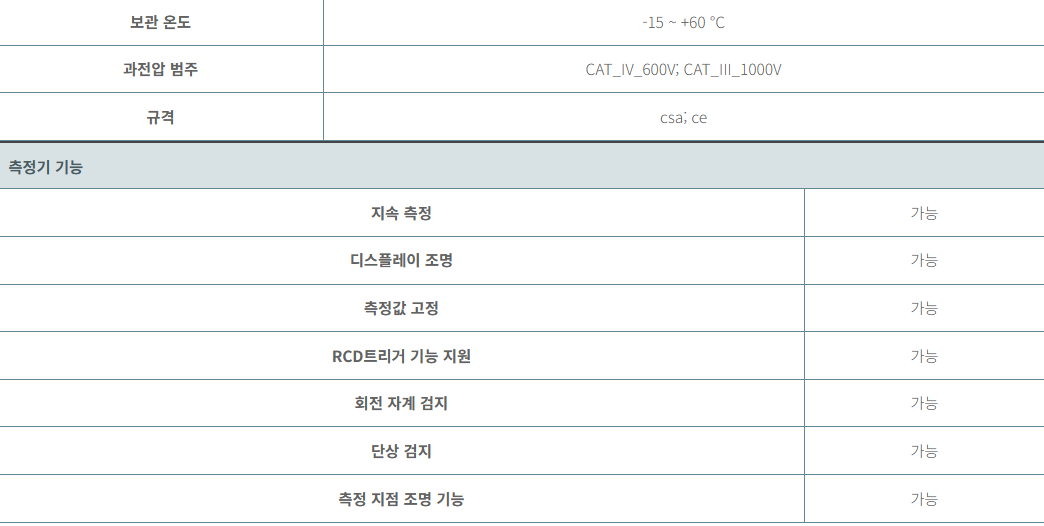1044x526 pixels.
Task: Select the 측정 지점 조명 기능 label
Action: (401, 499)
